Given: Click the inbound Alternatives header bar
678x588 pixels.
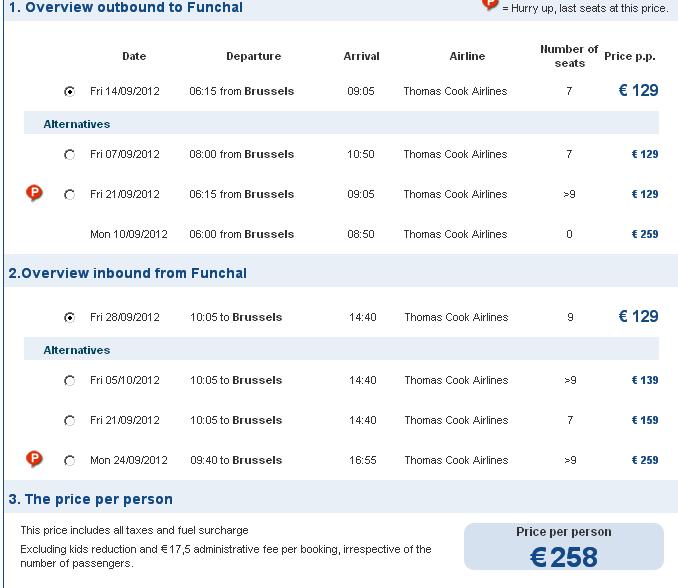Looking at the screenshot, I should pyautogui.click(x=341, y=349).
